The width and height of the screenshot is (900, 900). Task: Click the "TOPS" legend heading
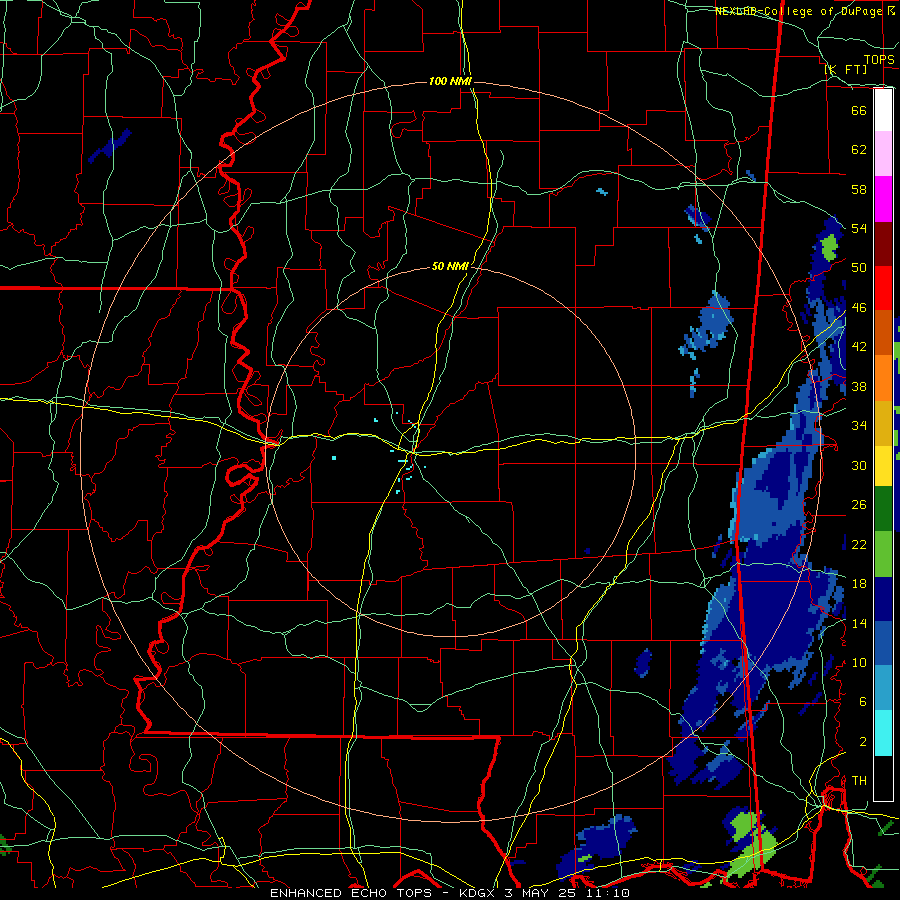(x=879, y=60)
